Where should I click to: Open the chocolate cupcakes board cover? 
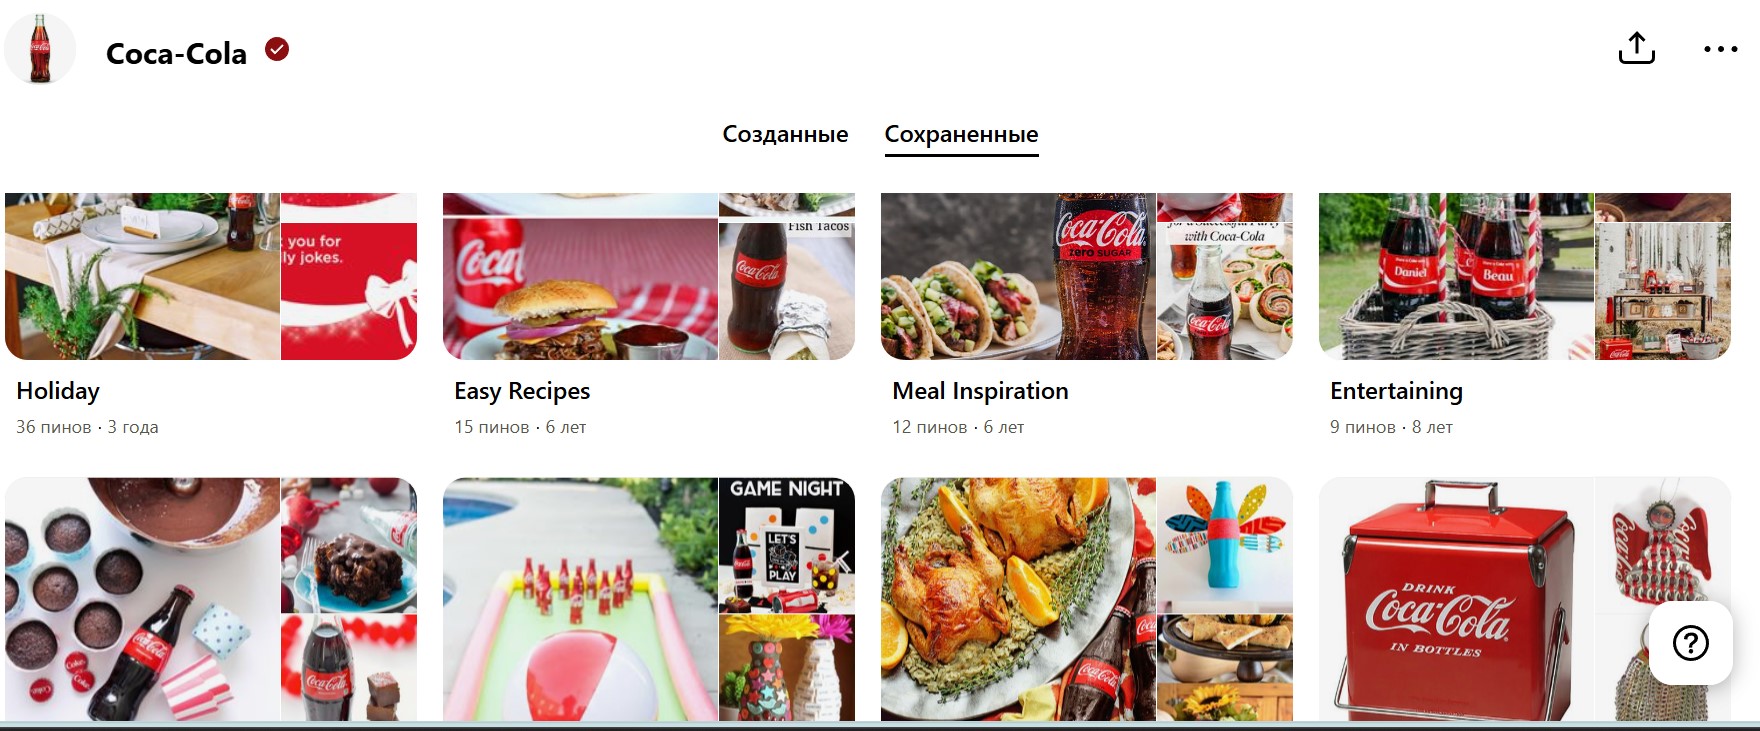point(142,599)
